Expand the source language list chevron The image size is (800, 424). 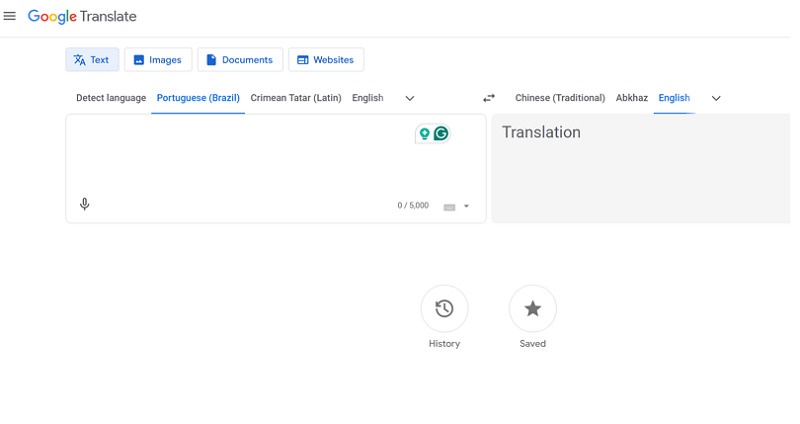click(410, 98)
